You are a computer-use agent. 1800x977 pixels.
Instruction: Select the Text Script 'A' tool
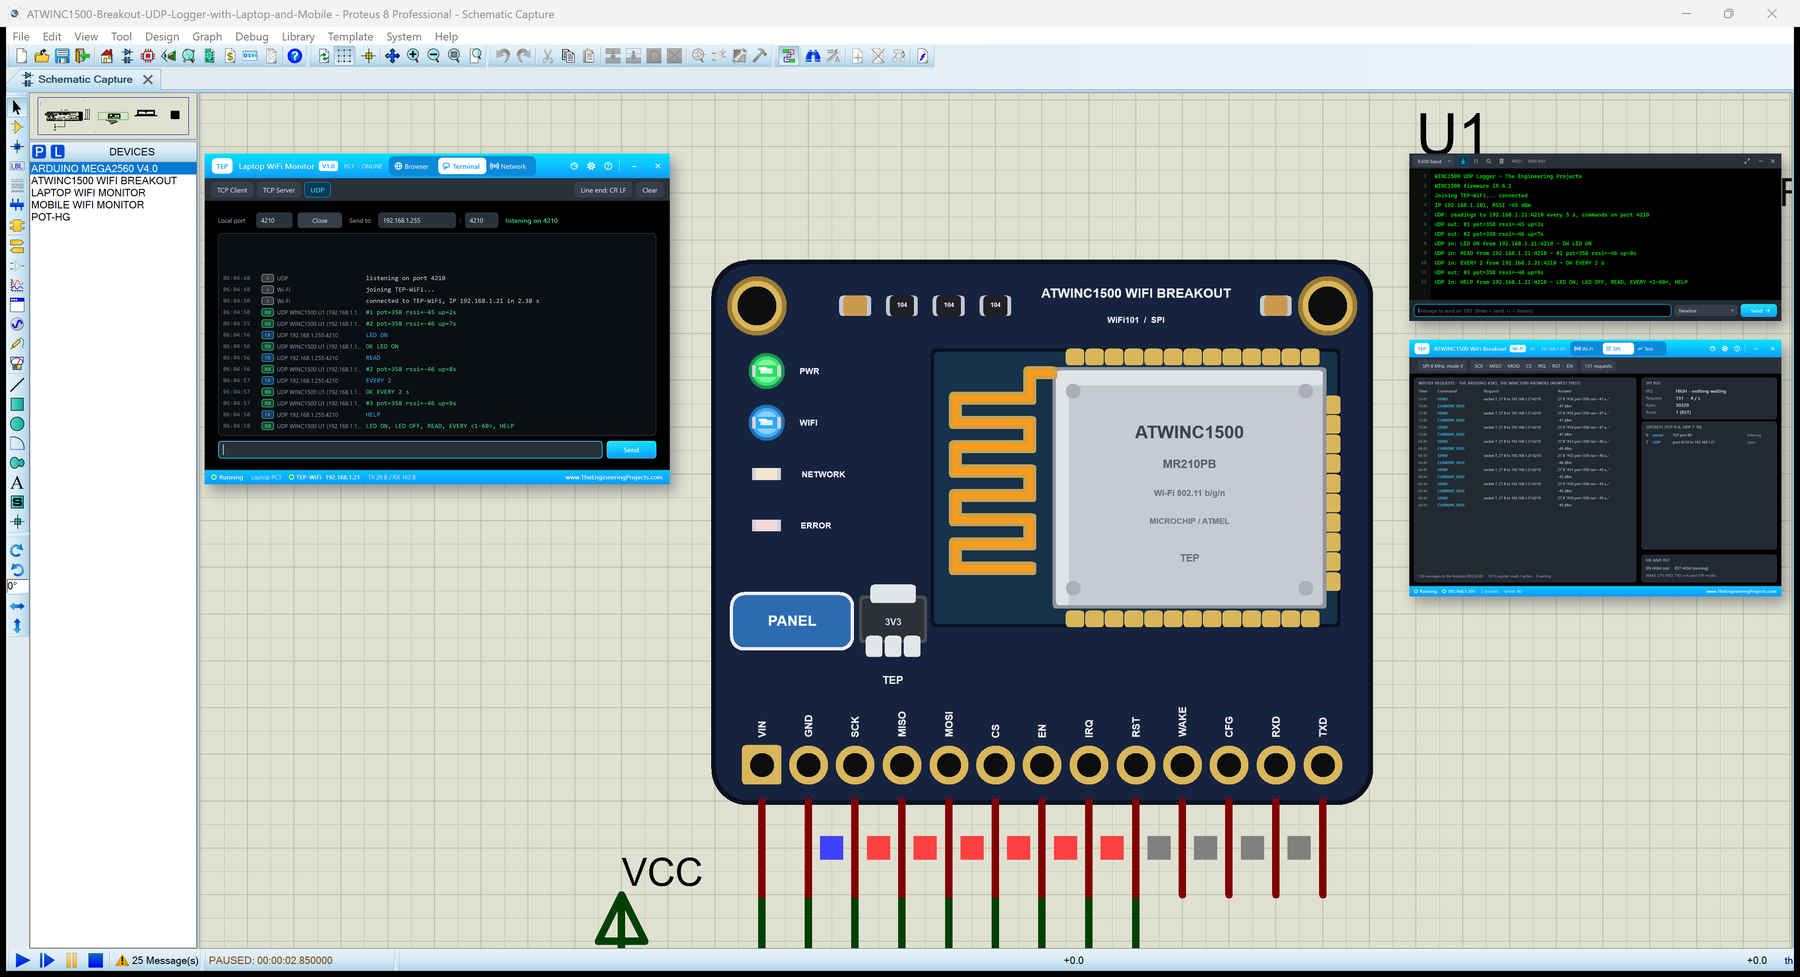tap(16, 483)
